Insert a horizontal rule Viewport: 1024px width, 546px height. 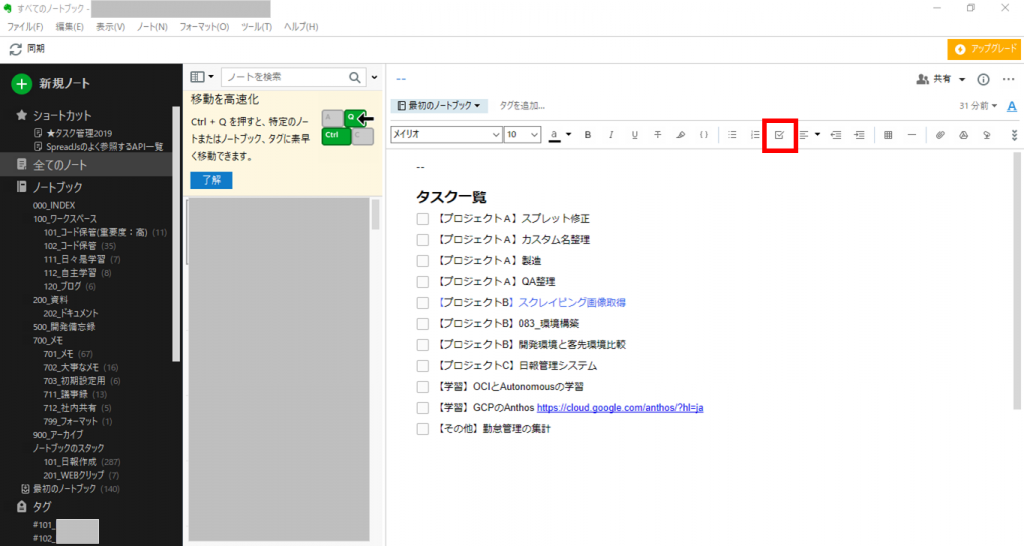tap(912, 135)
